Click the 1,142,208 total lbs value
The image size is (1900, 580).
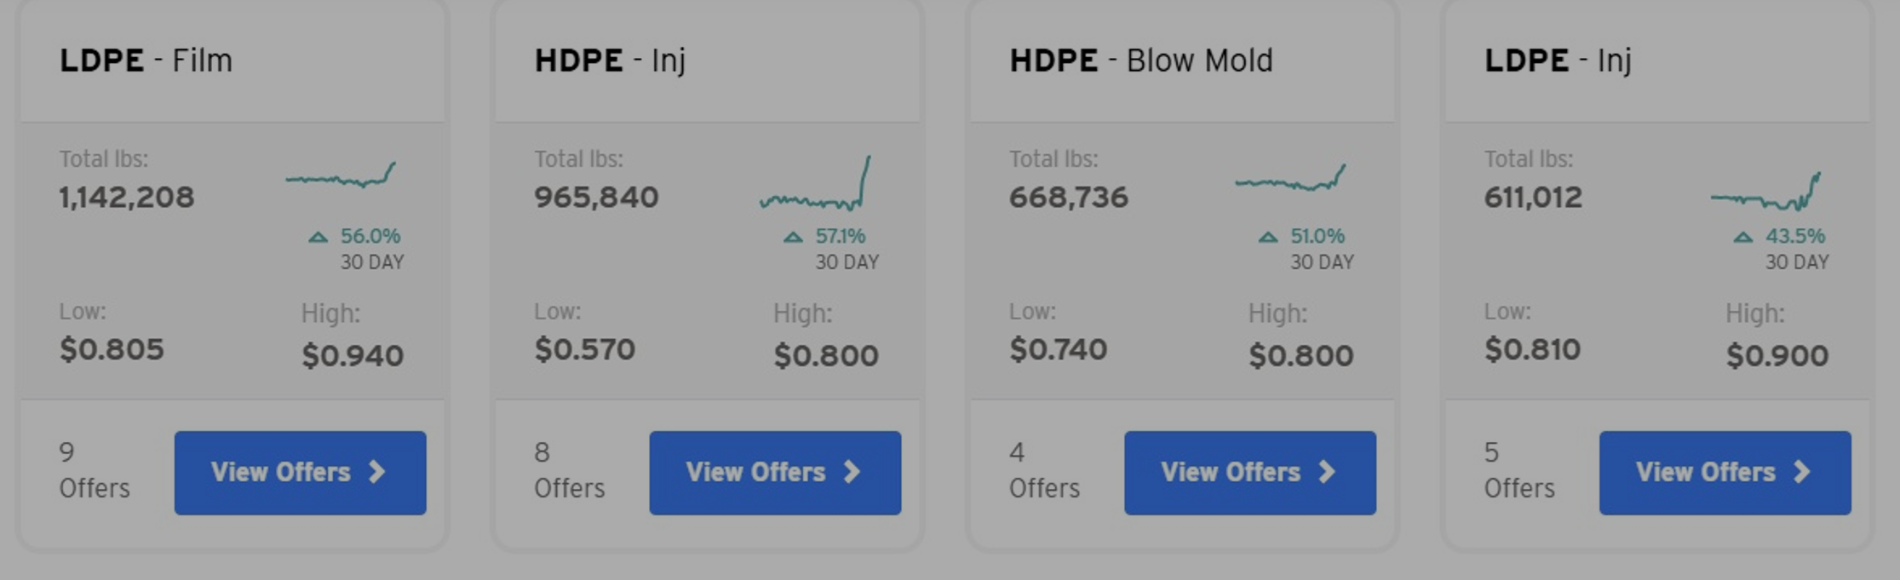coord(127,197)
